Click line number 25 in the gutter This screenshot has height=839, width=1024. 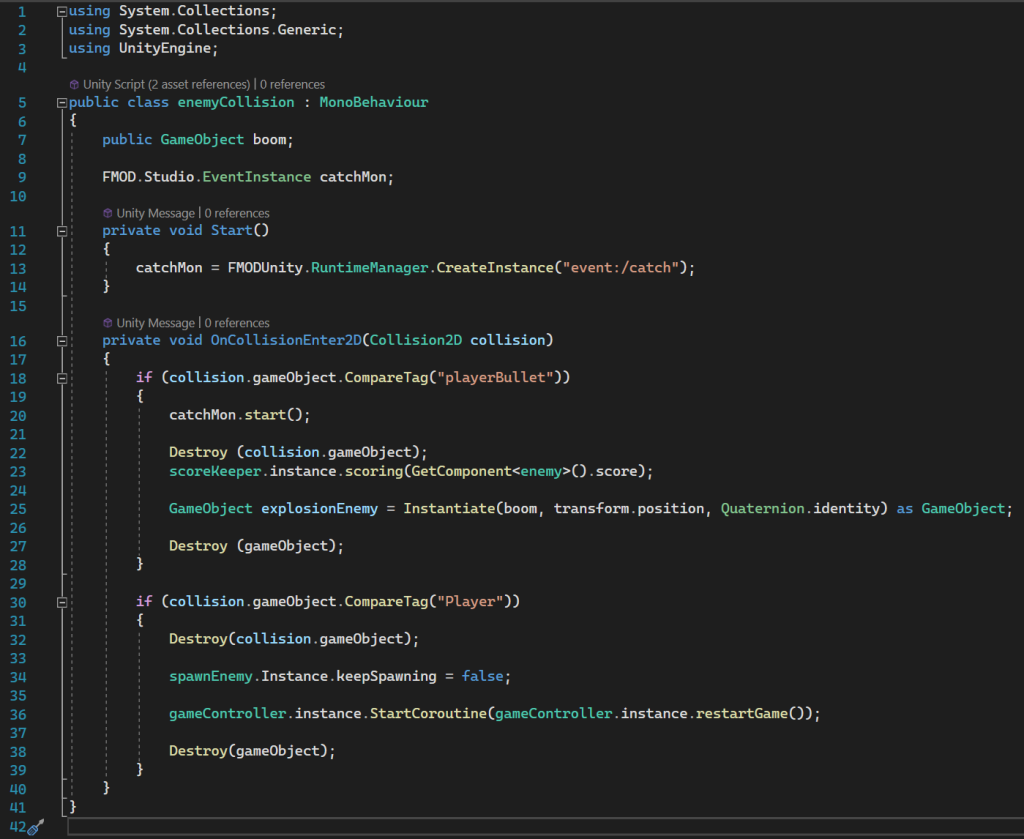[x=20, y=509]
